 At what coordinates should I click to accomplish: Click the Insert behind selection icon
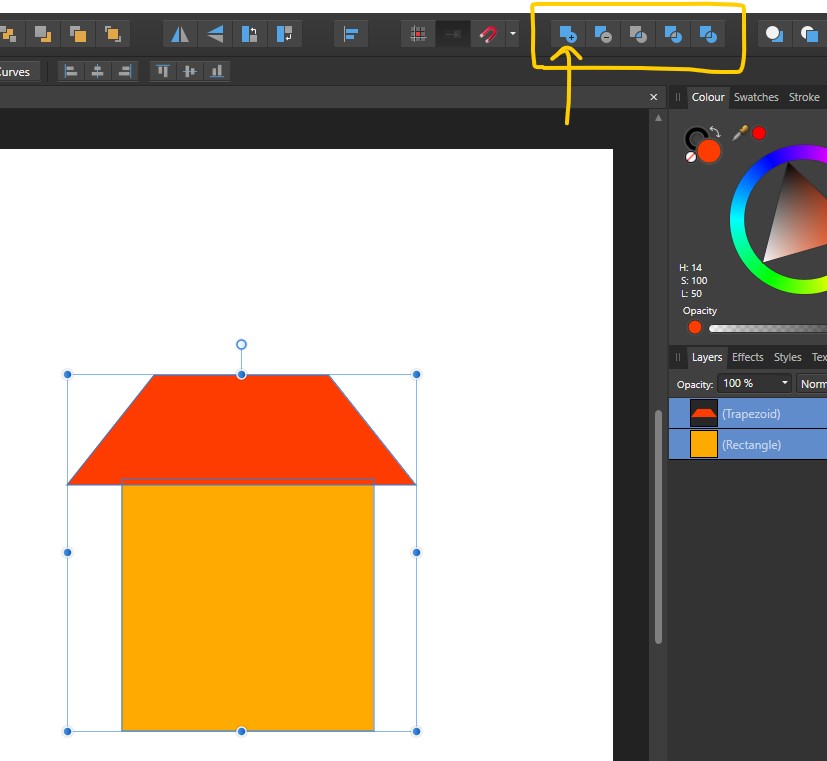[x=774, y=35]
